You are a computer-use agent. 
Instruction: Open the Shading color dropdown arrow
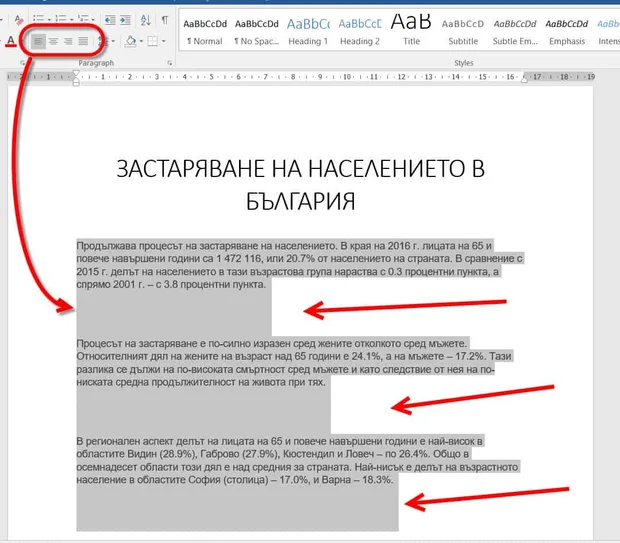[x=141, y=41]
